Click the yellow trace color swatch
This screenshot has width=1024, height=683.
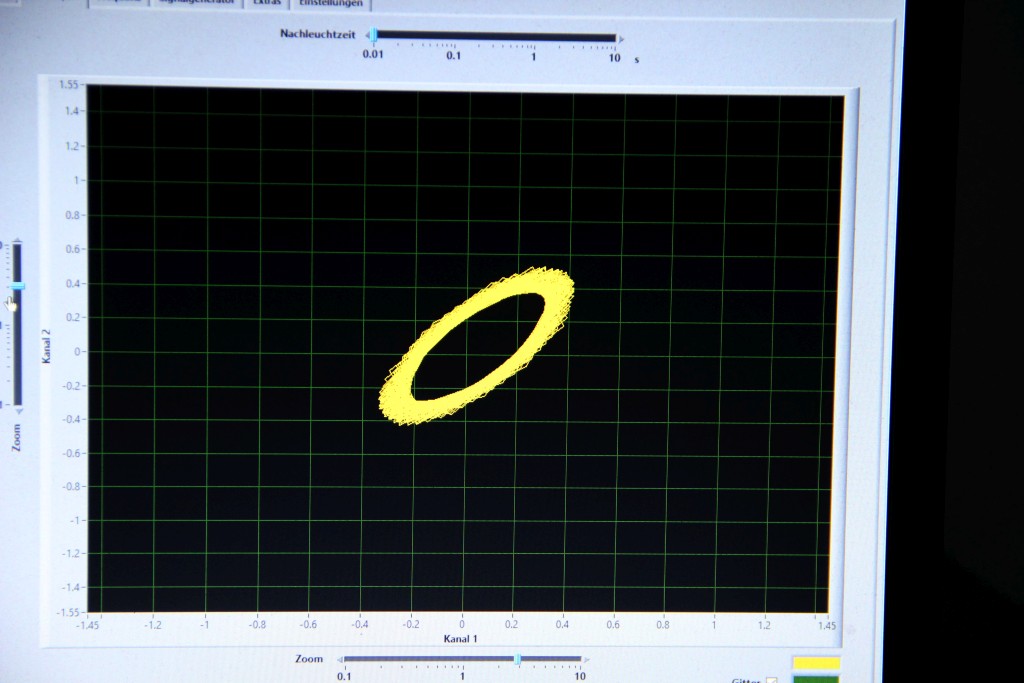816,663
